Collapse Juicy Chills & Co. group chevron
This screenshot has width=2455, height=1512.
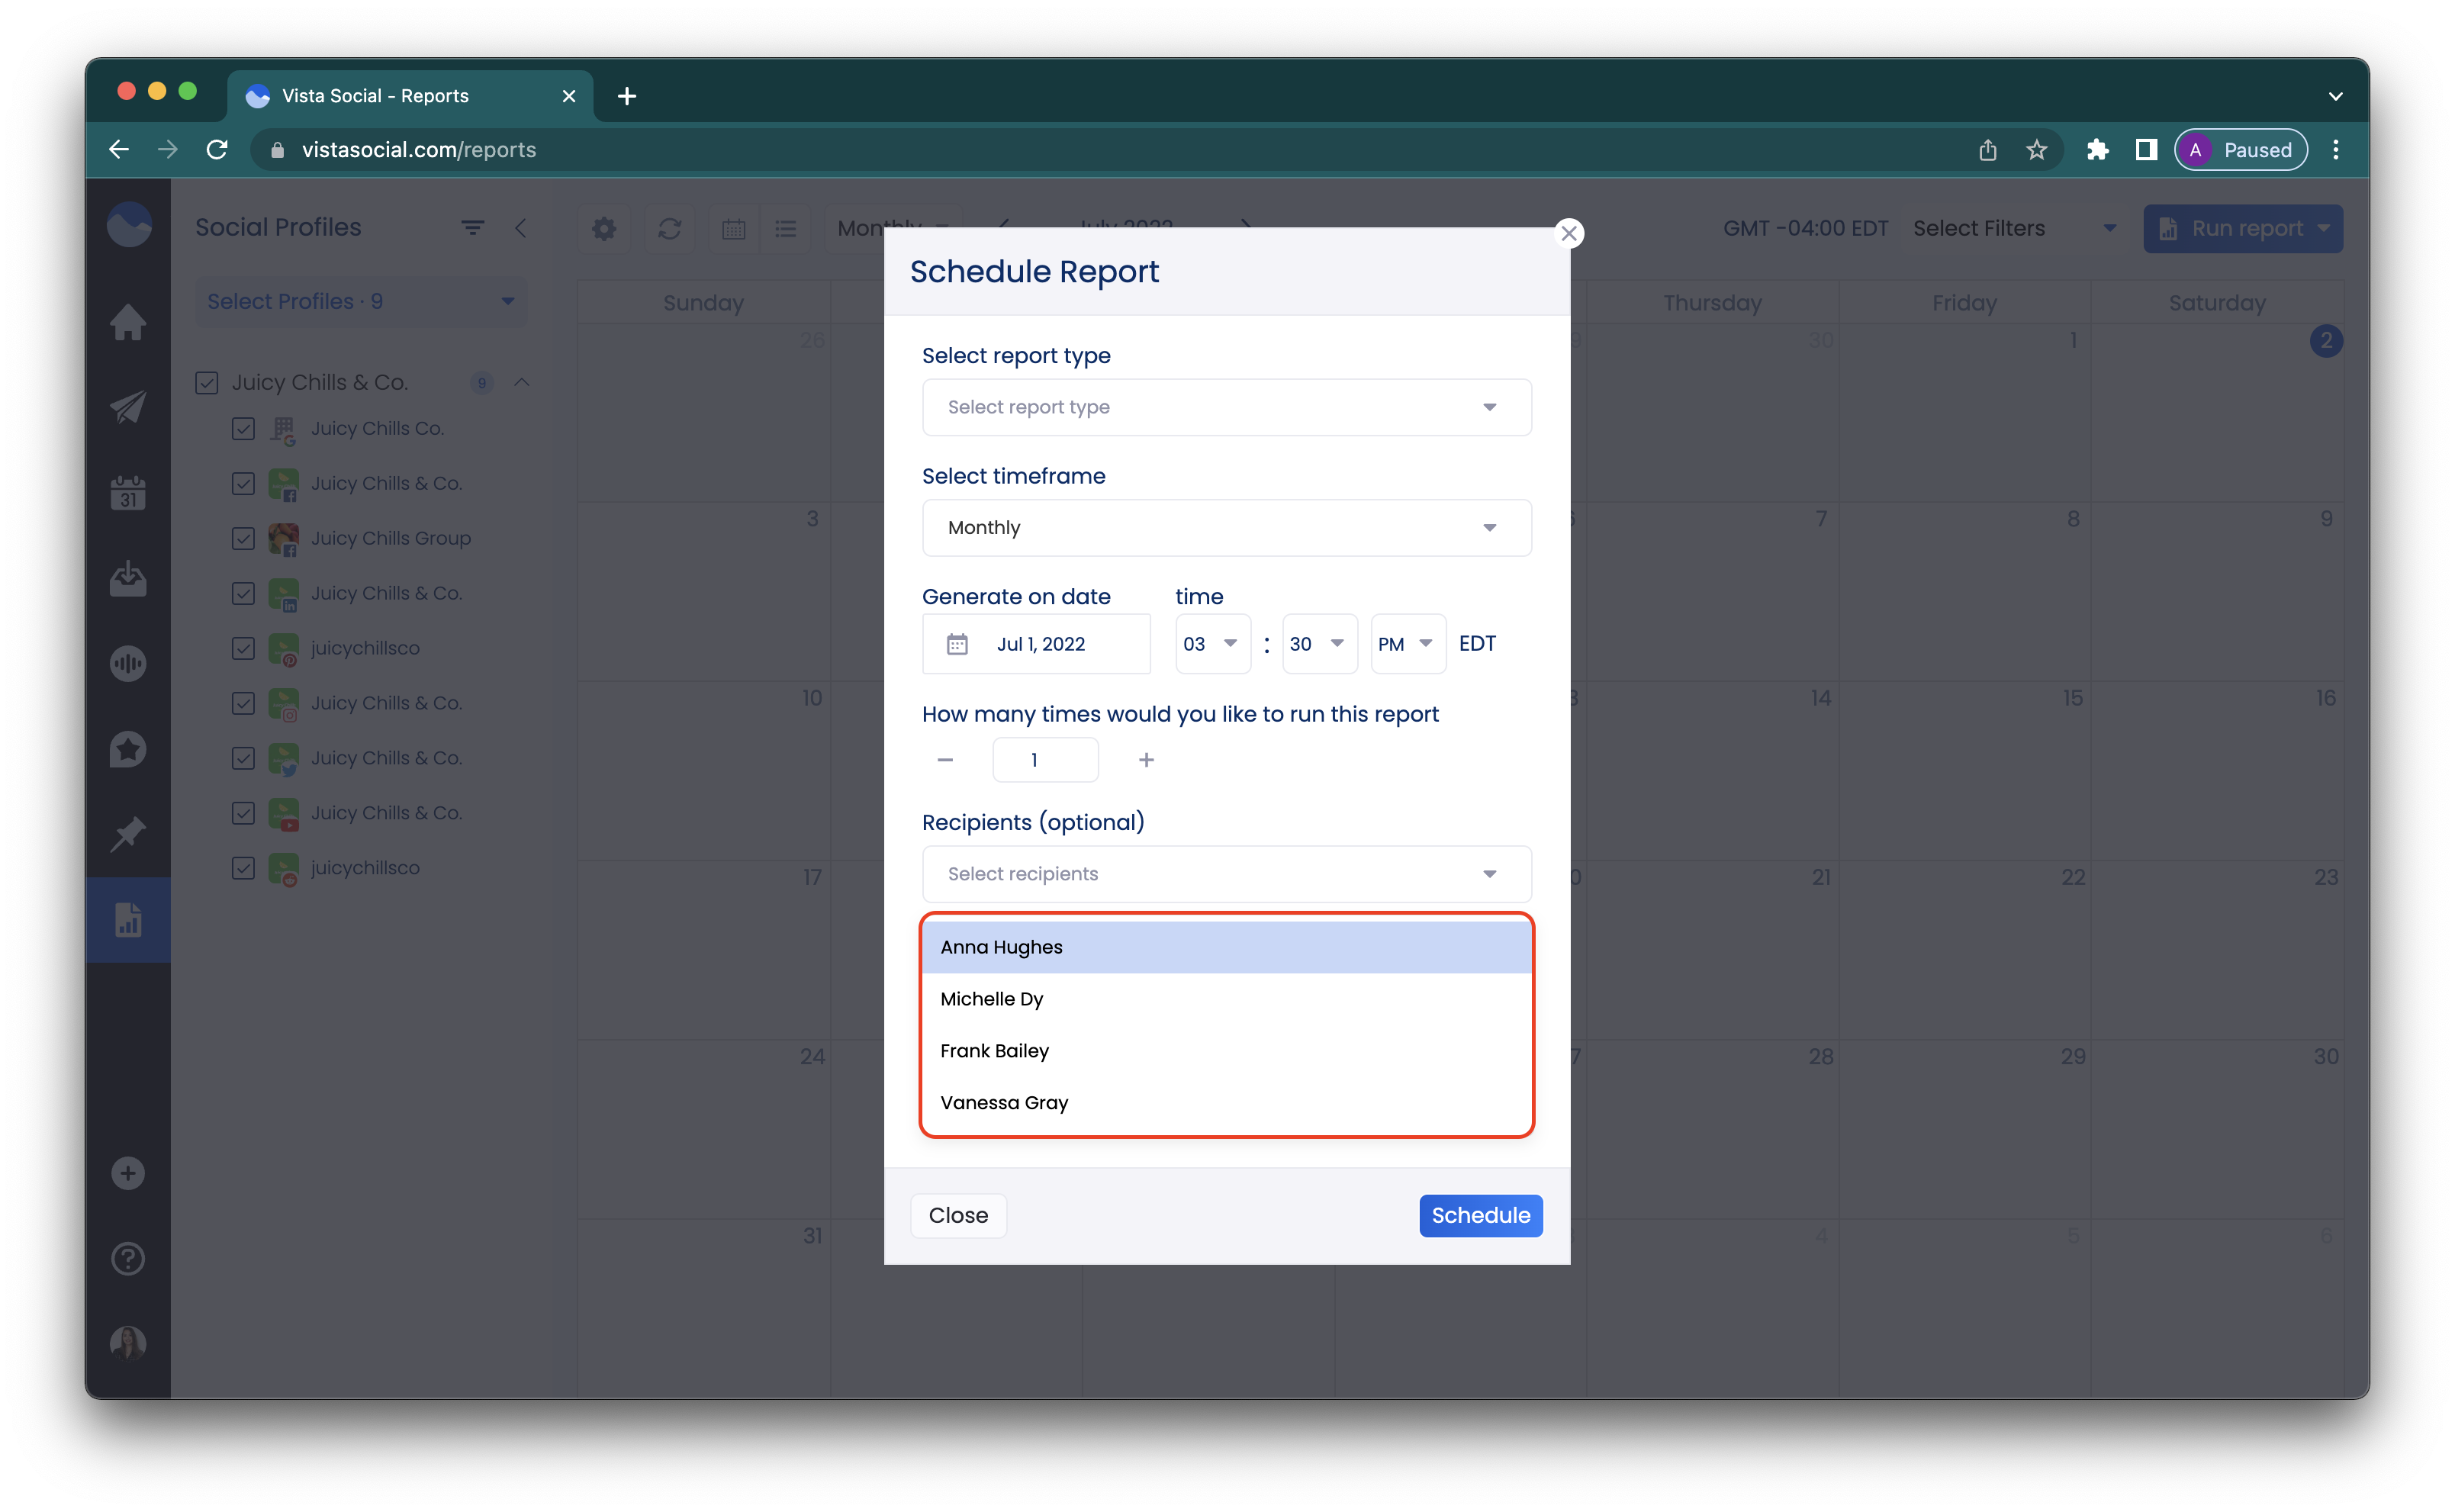(x=522, y=382)
